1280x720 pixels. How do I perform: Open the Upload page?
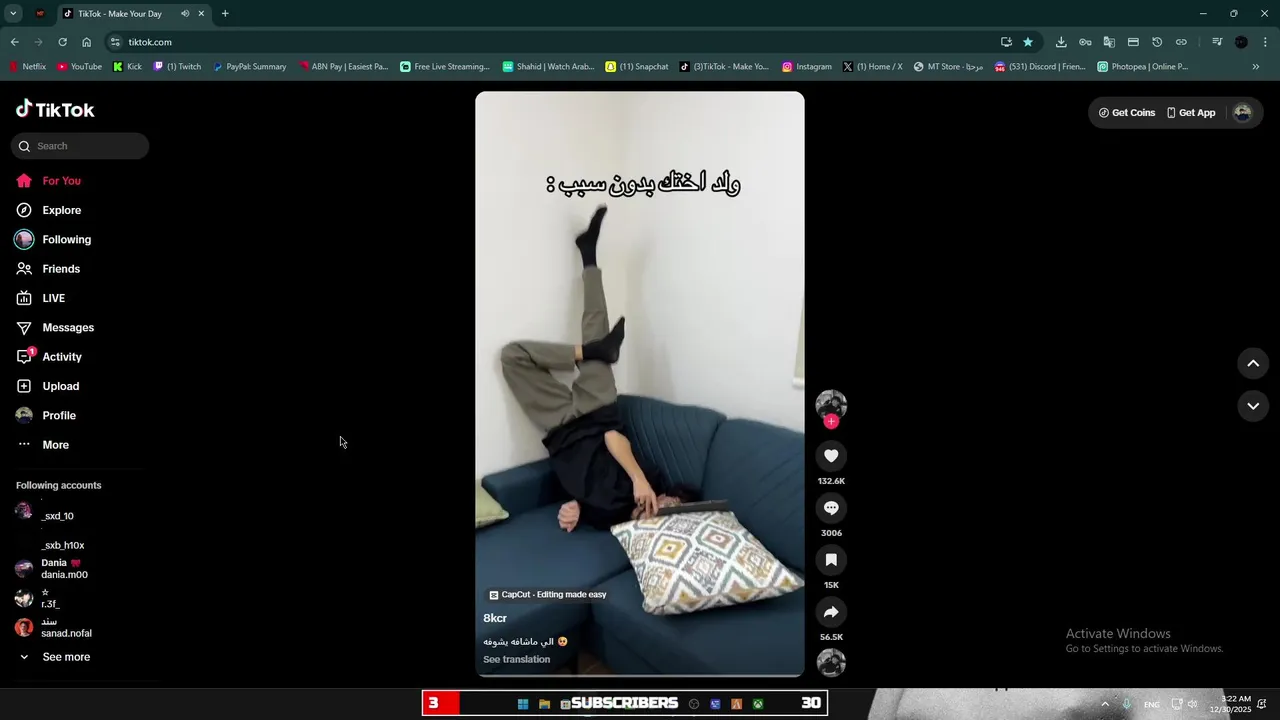pos(48,386)
